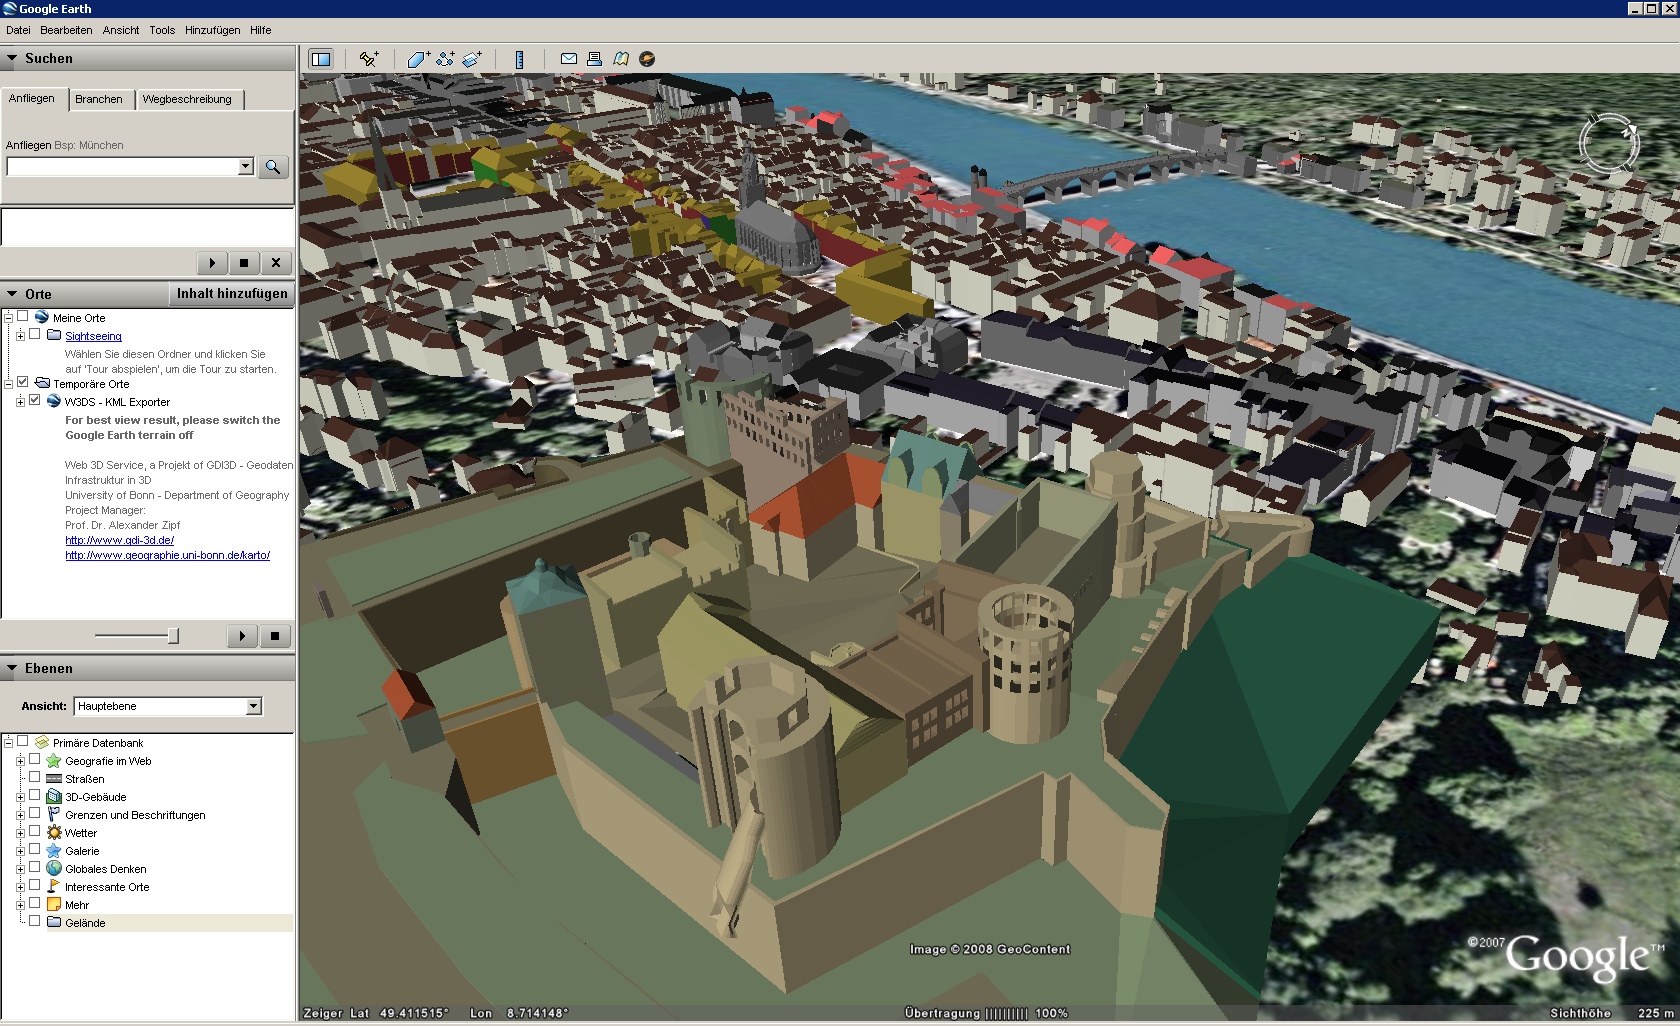The height and width of the screenshot is (1026, 1680).
Task: Toggle Sightseeing folder checkbox
Action: [34, 334]
